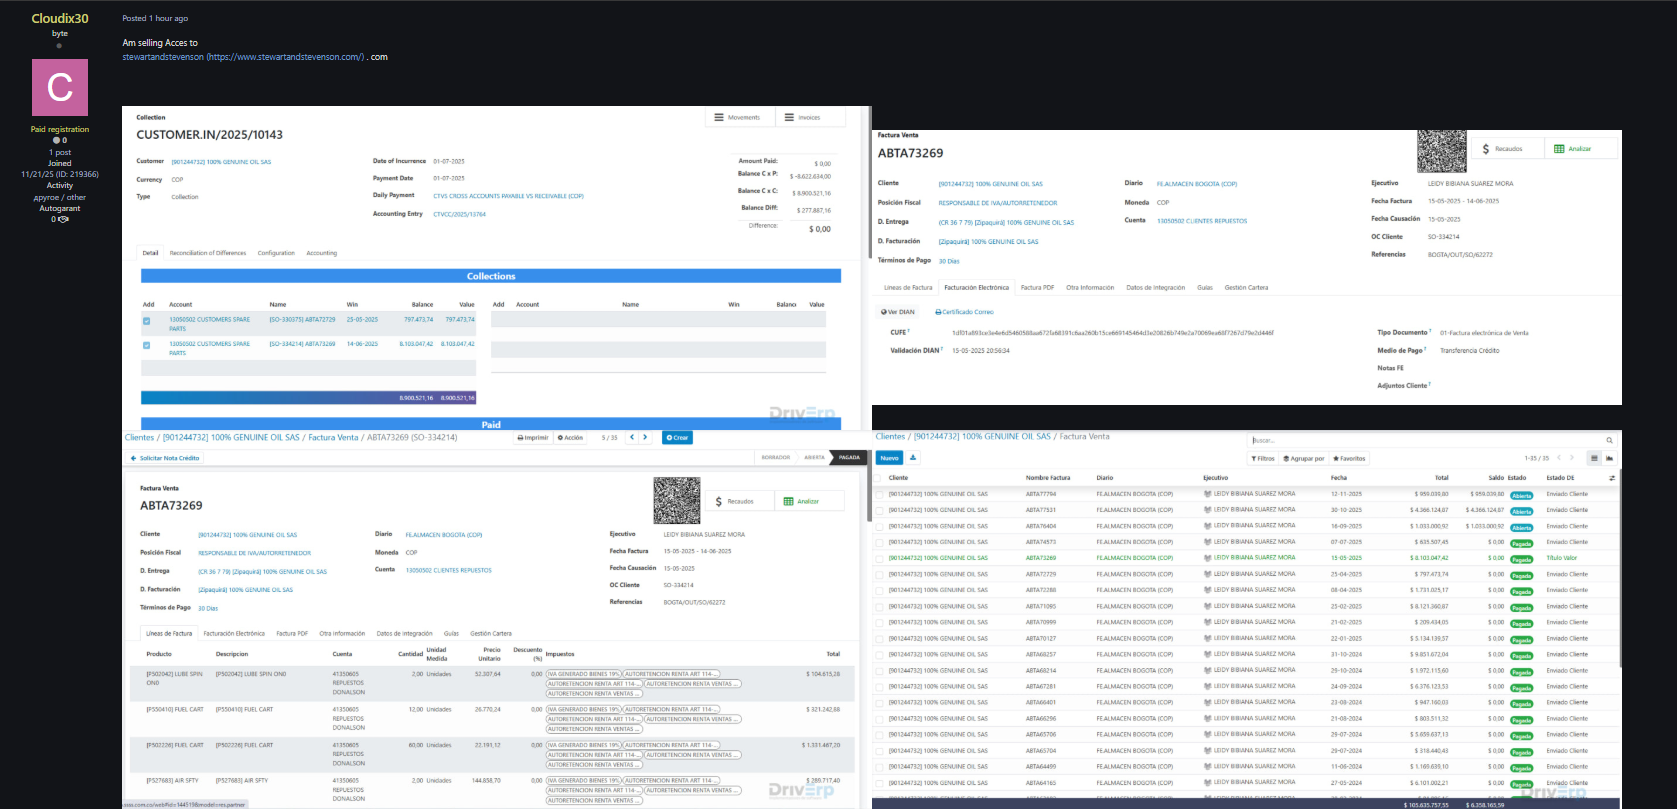Uncheck the ABTA72729 collection row checkbox
Screen dimensions: 1677x809
[x=147, y=321]
